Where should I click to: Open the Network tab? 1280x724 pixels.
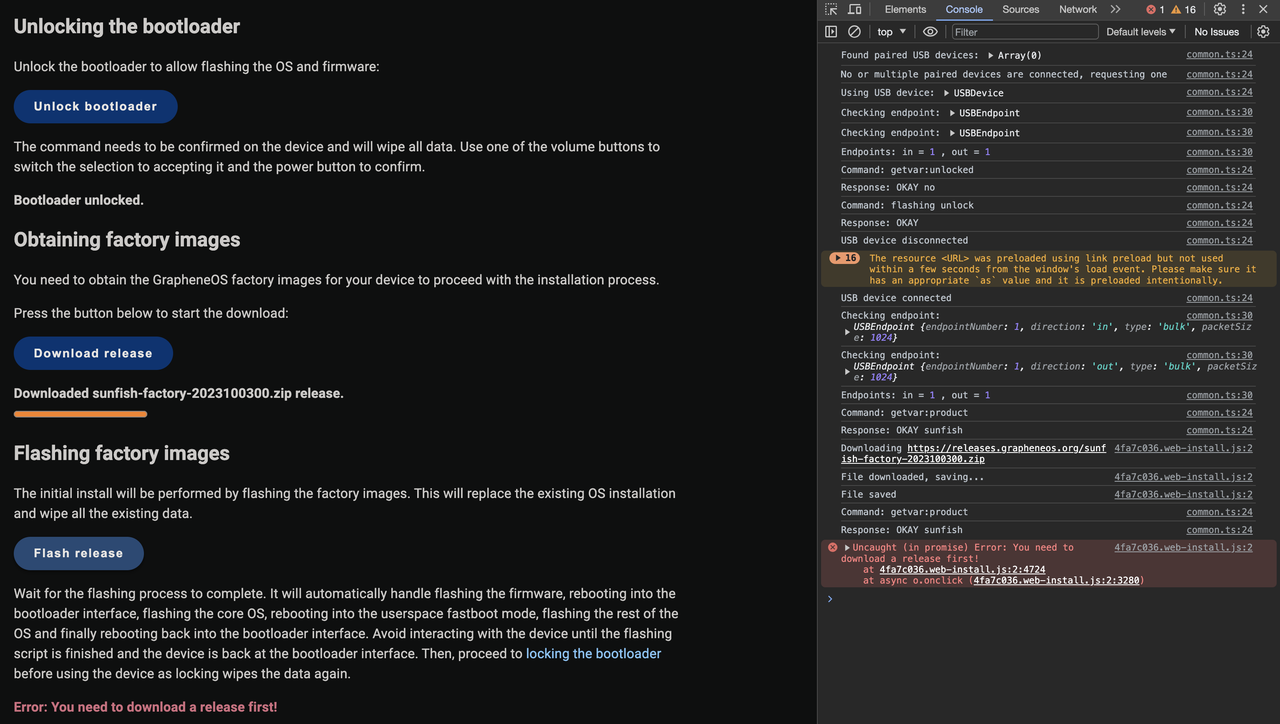[1078, 9]
